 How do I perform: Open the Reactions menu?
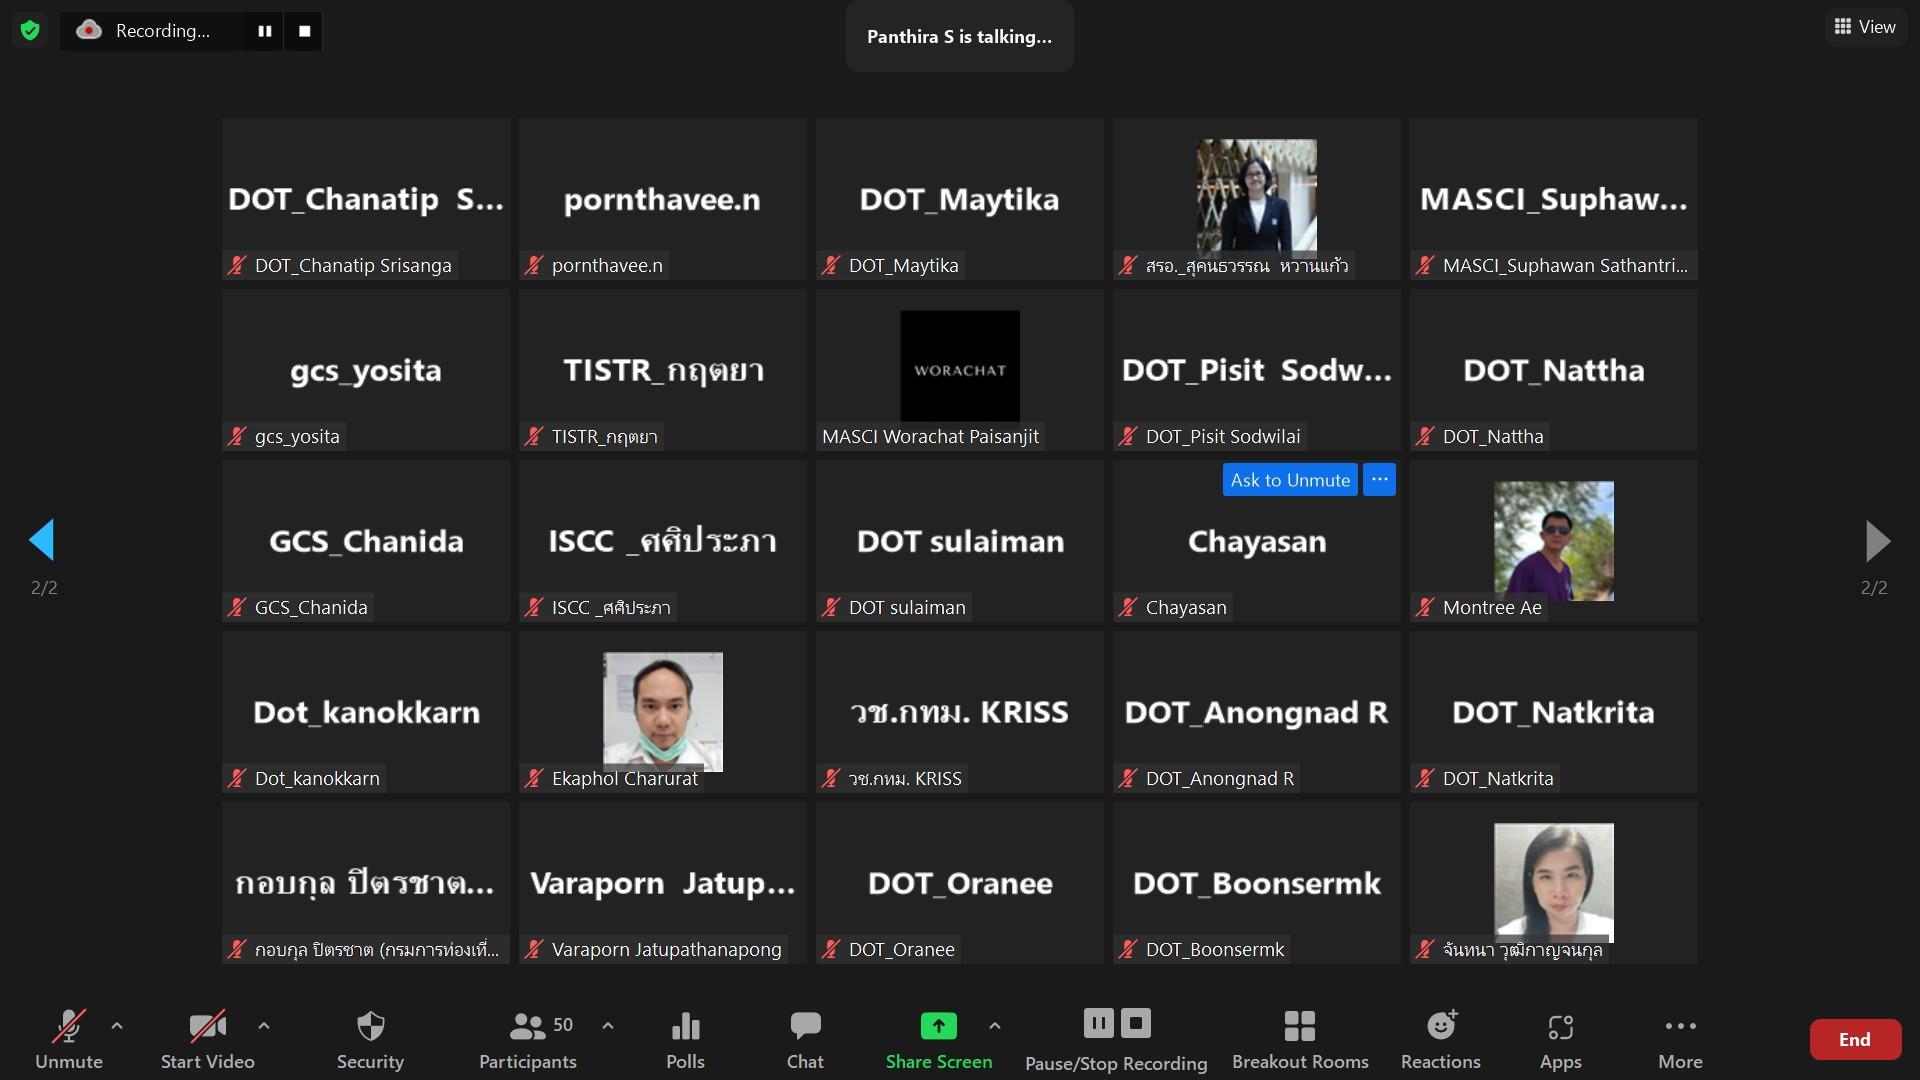click(x=1440, y=1040)
